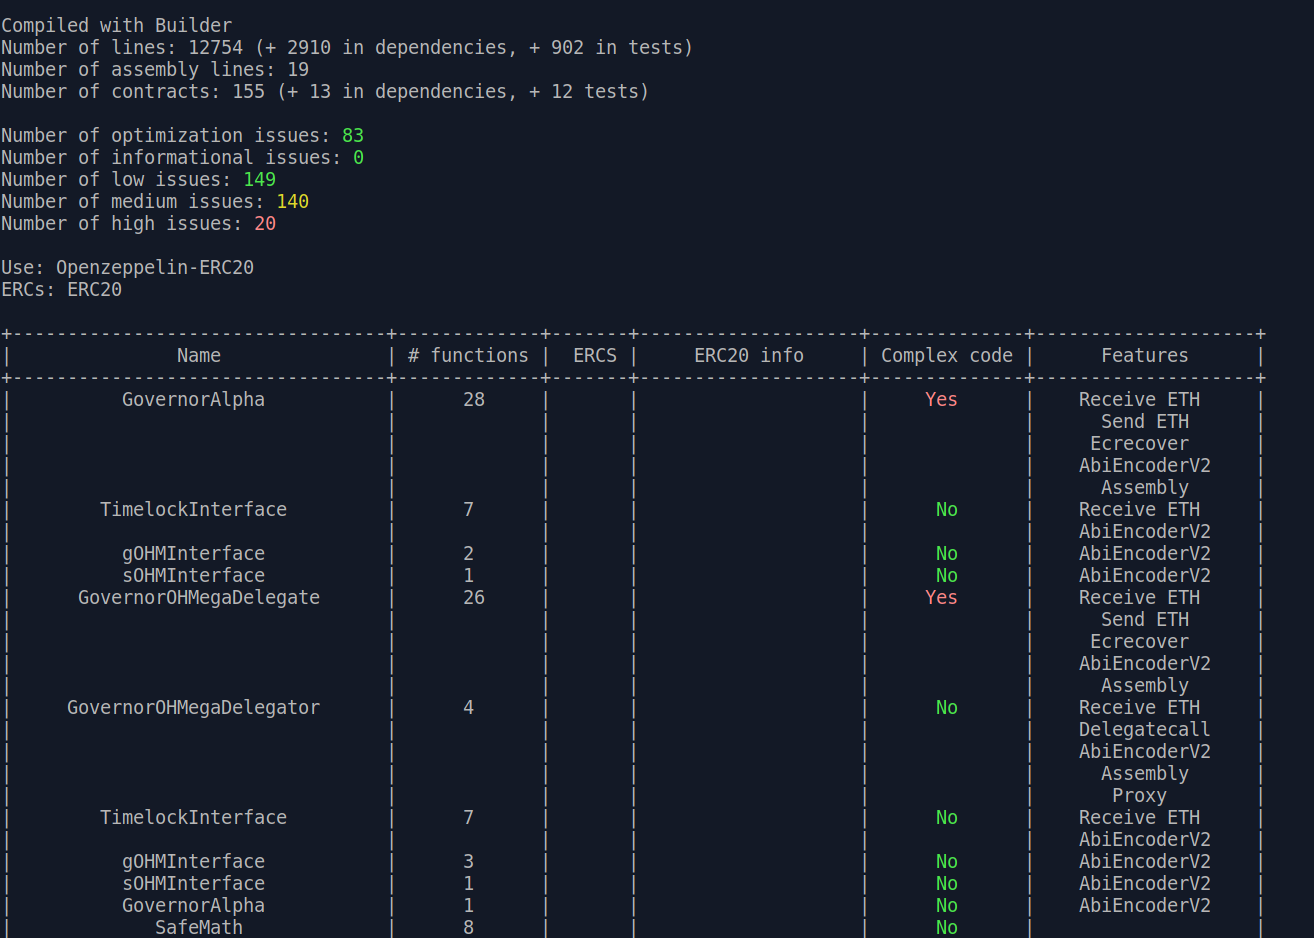This screenshot has width=1314, height=938.
Task: Click 'Assembly' feature listed just above Proxy
Action: tap(1145, 774)
